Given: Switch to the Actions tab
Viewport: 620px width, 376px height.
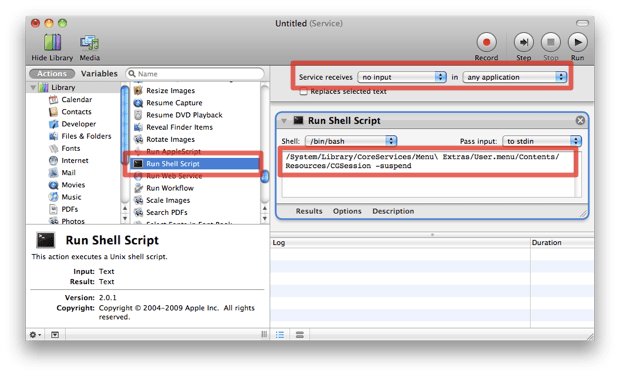Looking at the screenshot, I should point(52,74).
